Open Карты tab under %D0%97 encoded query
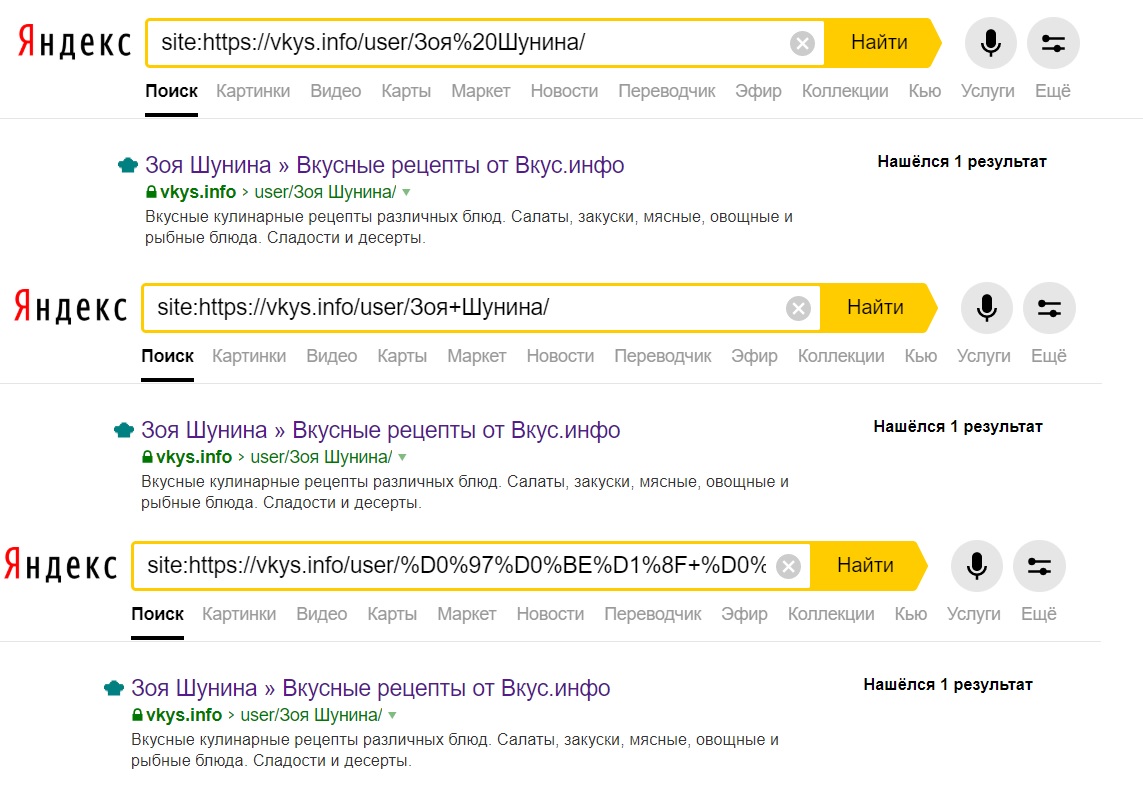This screenshot has width=1143, height=793. pyautogui.click(x=392, y=614)
